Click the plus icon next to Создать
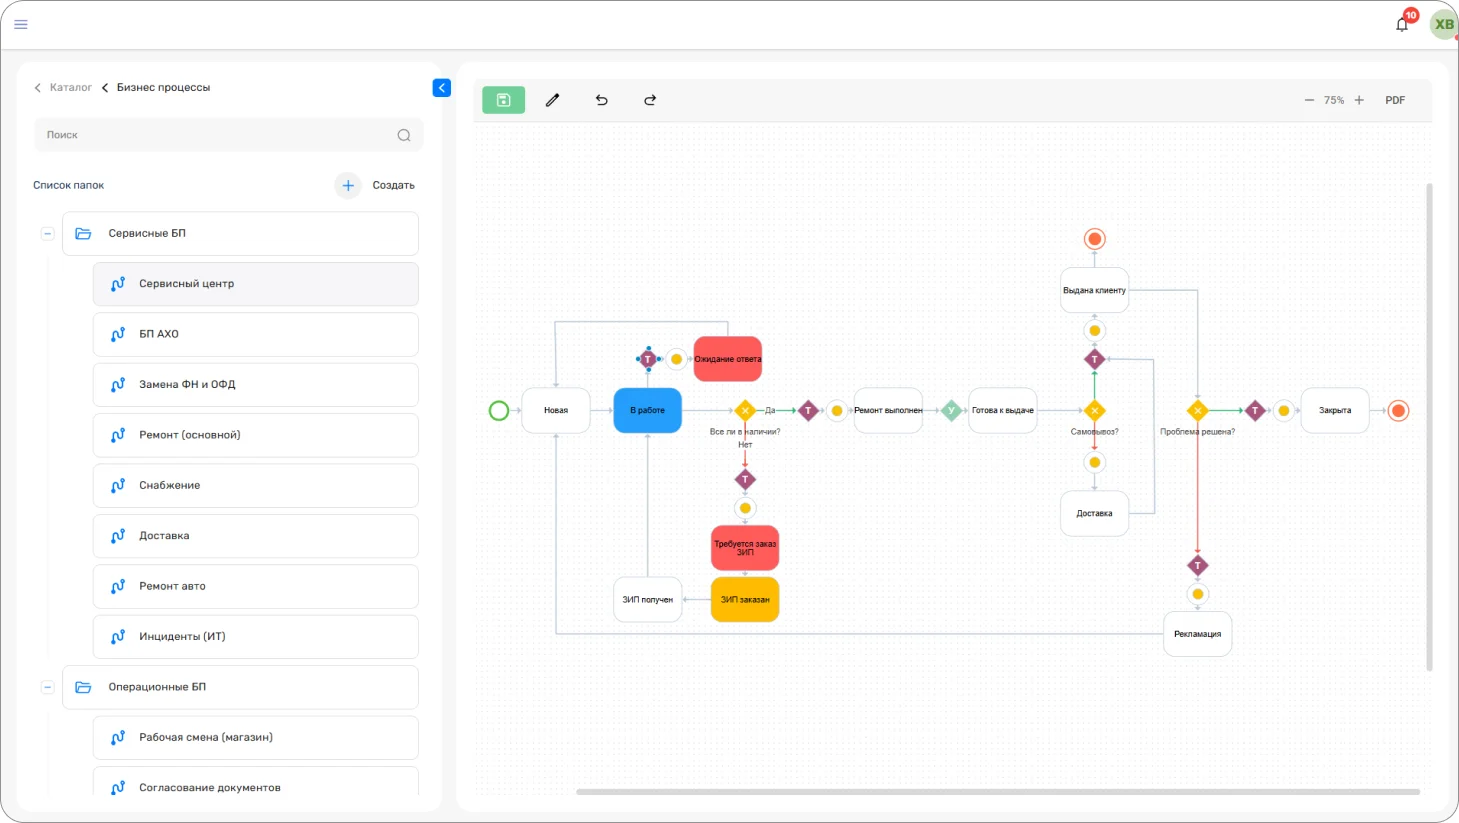1459x823 pixels. pos(348,185)
